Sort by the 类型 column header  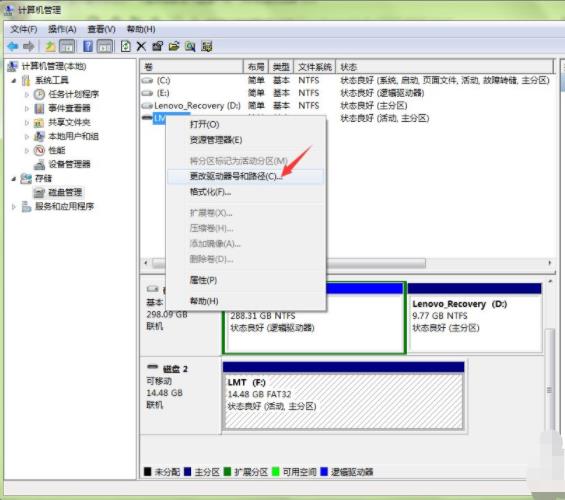pyautogui.click(x=281, y=67)
